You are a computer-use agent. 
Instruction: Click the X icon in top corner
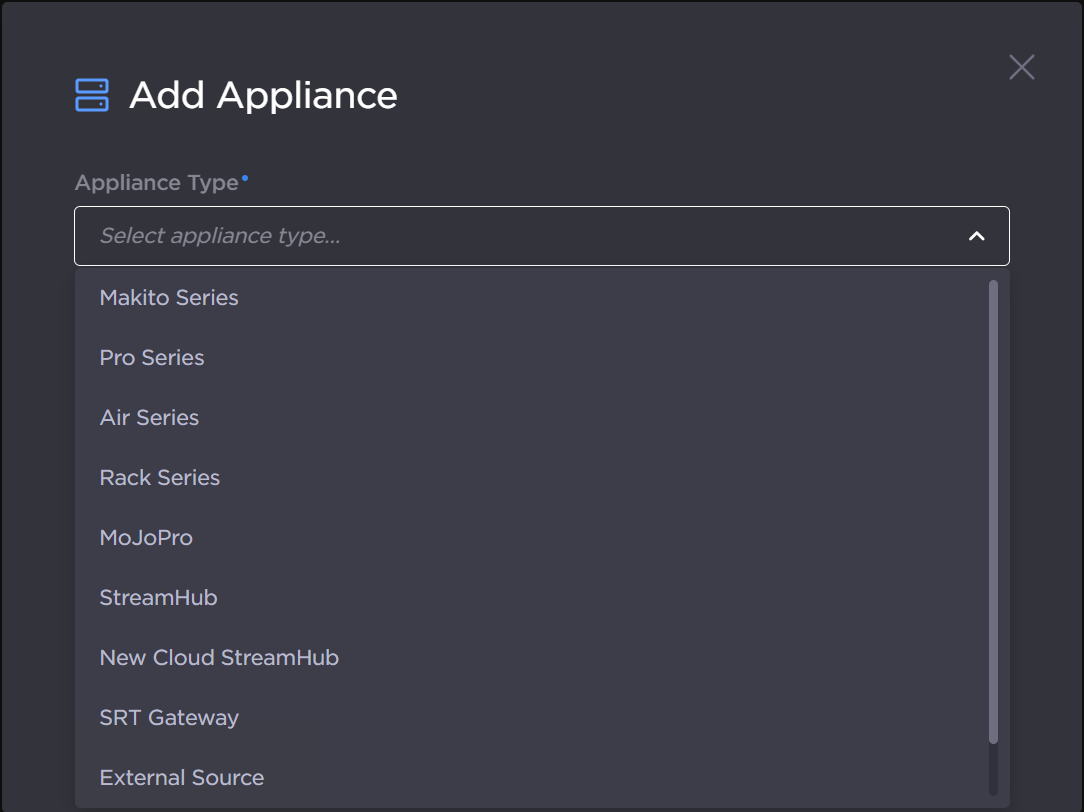(x=1021, y=67)
